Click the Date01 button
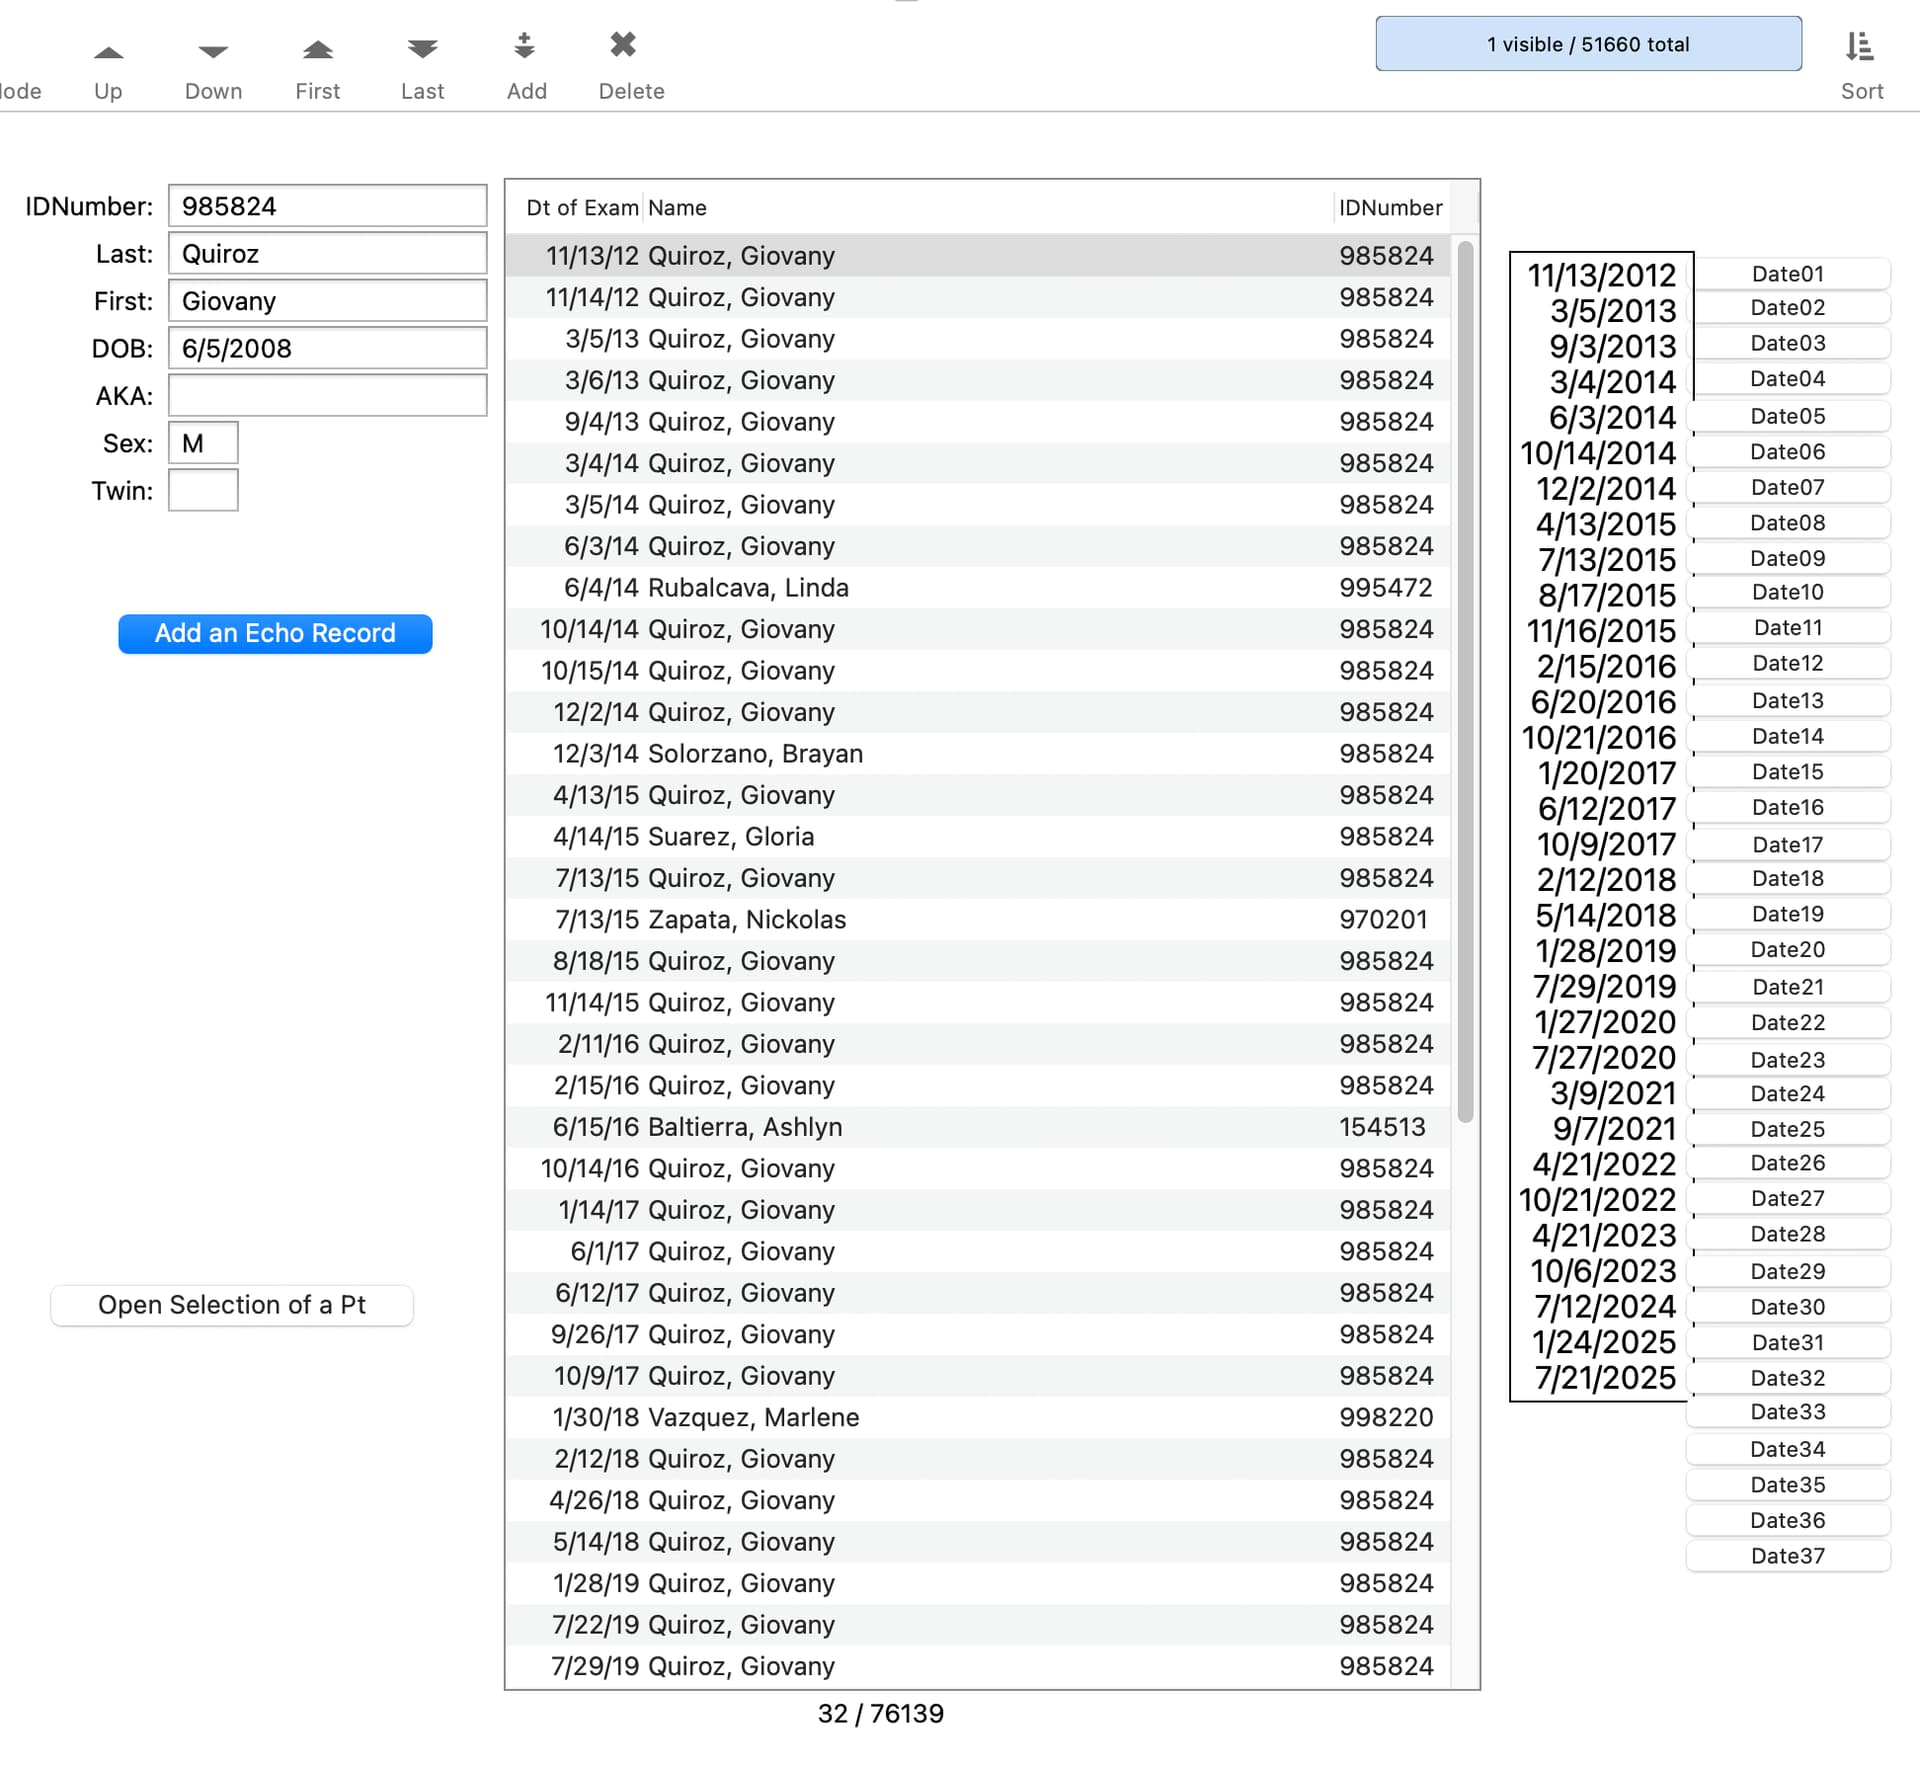Viewport: 1920px width, 1766px height. 1787,274
